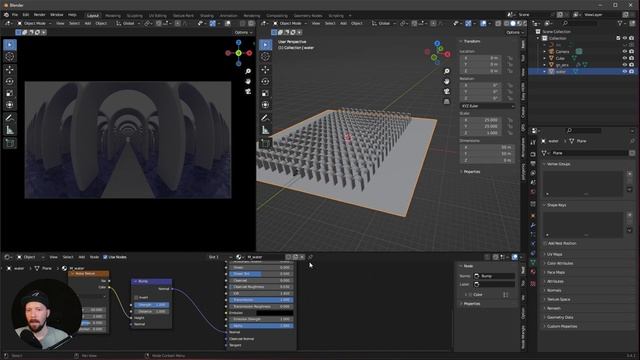Screen dimensions: 640x360
Task: Select the Cursor tool in left viewport toolbar
Action: (10, 57)
